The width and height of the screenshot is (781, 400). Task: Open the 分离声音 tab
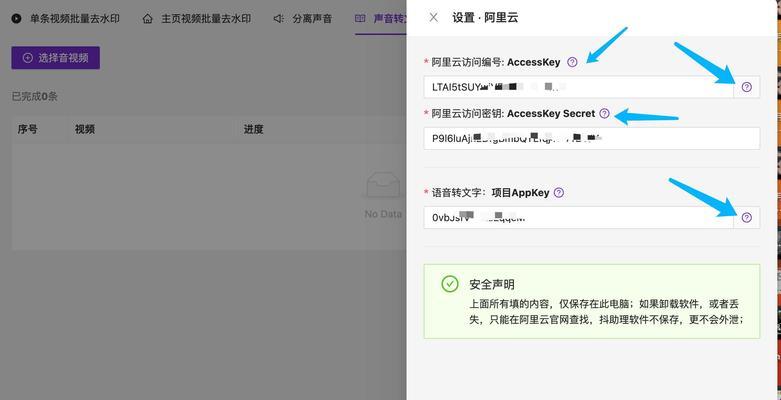[303, 19]
